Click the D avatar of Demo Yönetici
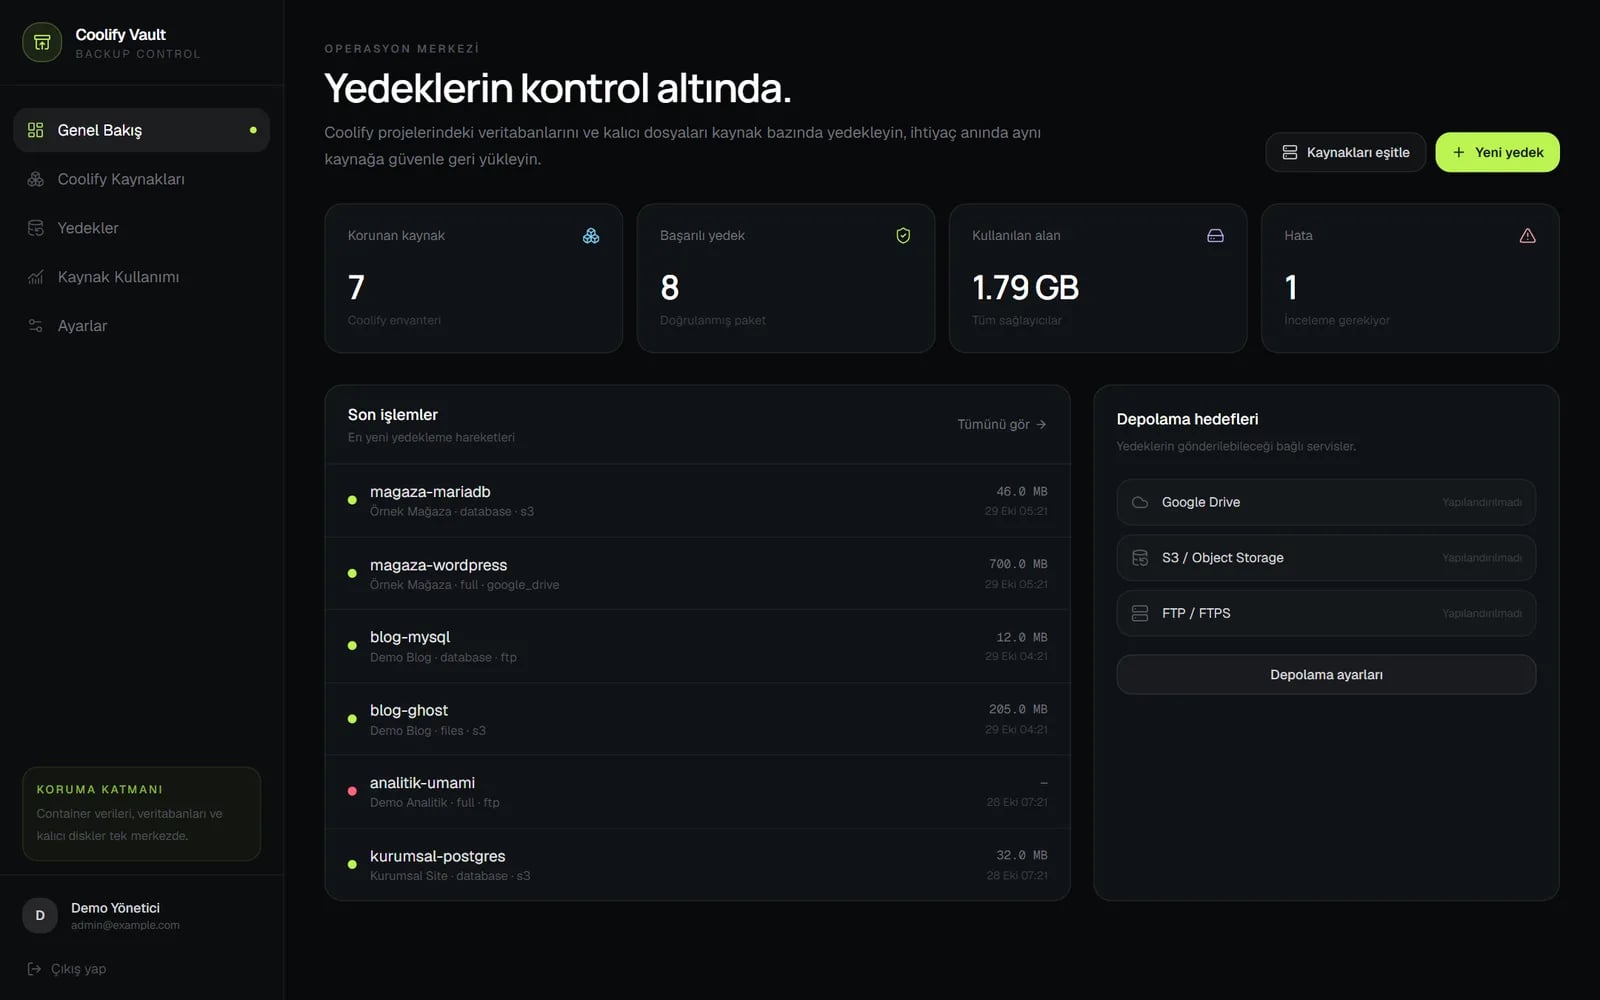This screenshot has height=1000, width=1600. click(x=40, y=915)
